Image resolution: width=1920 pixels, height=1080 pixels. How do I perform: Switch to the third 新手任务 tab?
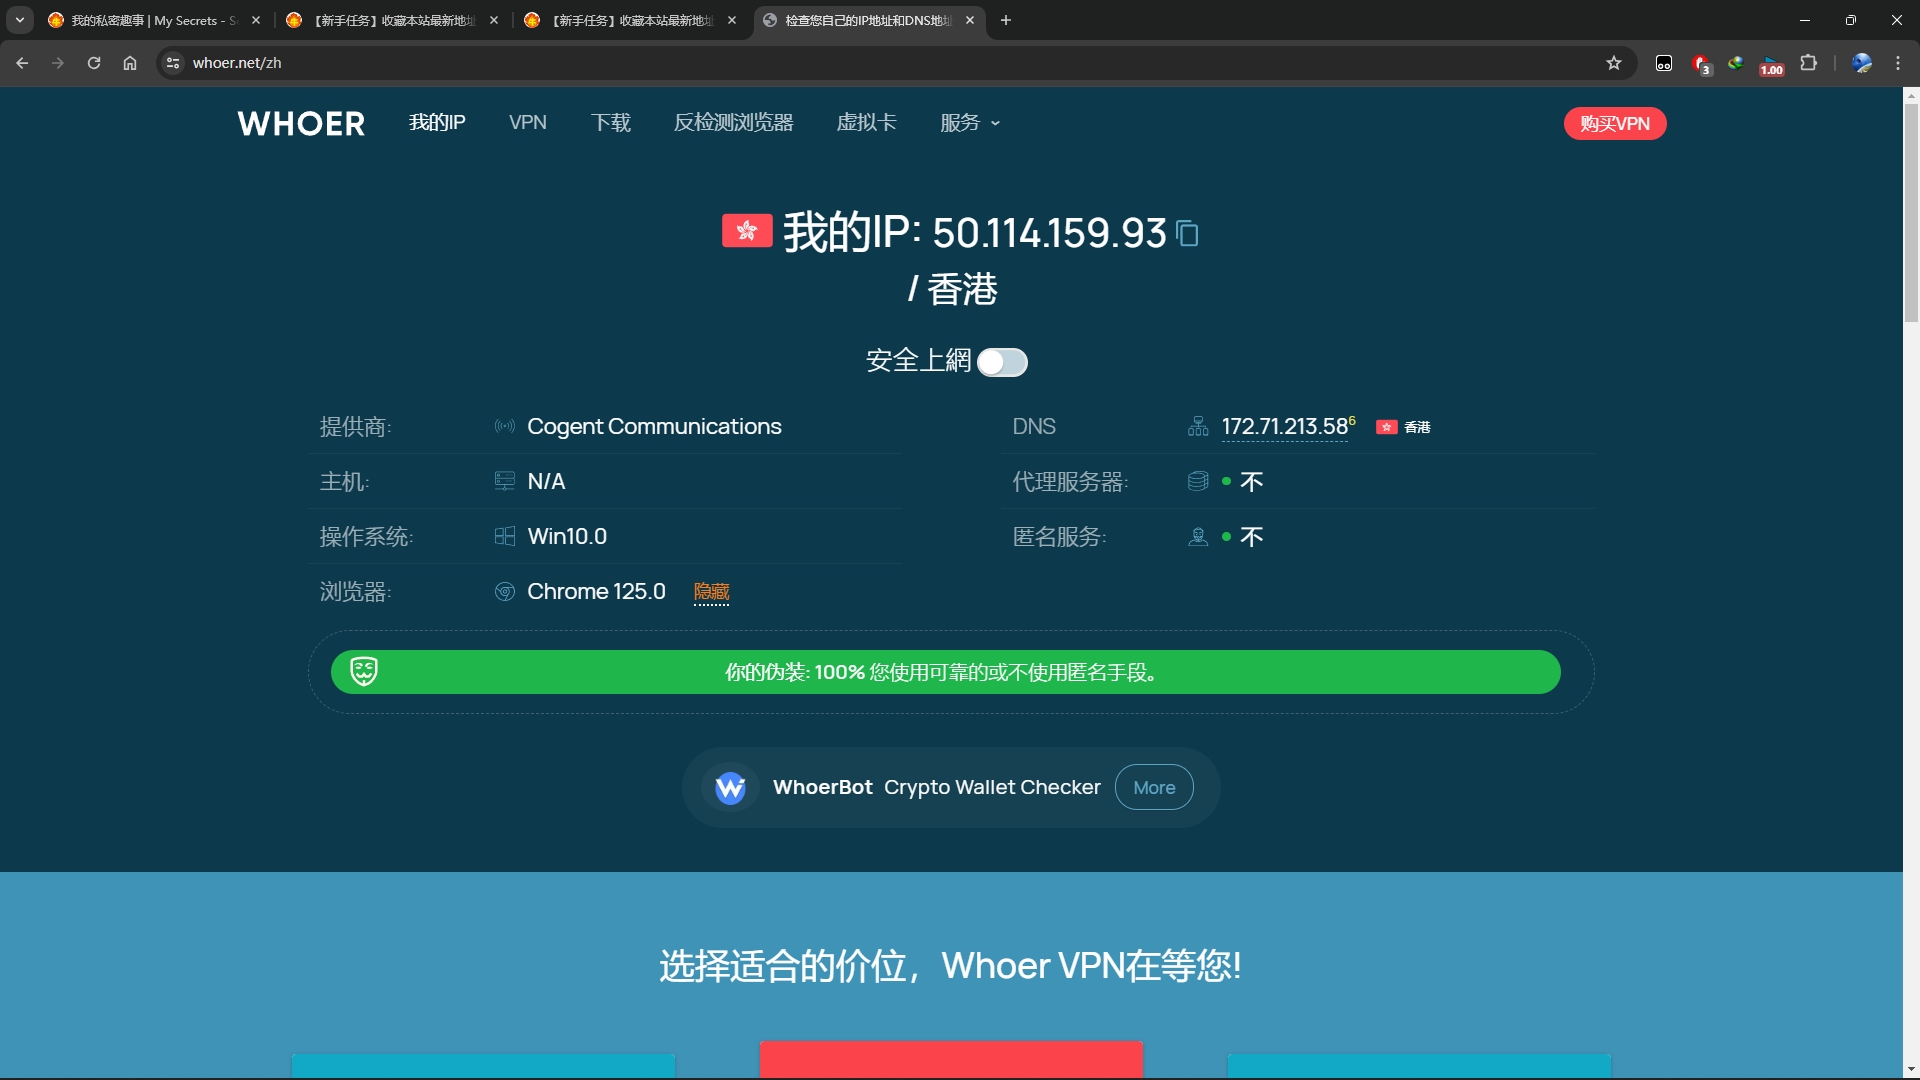click(631, 20)
